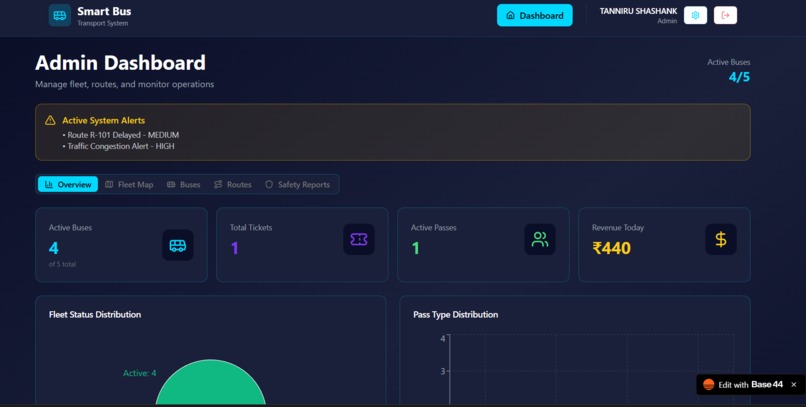Click the Revenue Today label
Screen dimensions: 806x407
pos(618,227)
